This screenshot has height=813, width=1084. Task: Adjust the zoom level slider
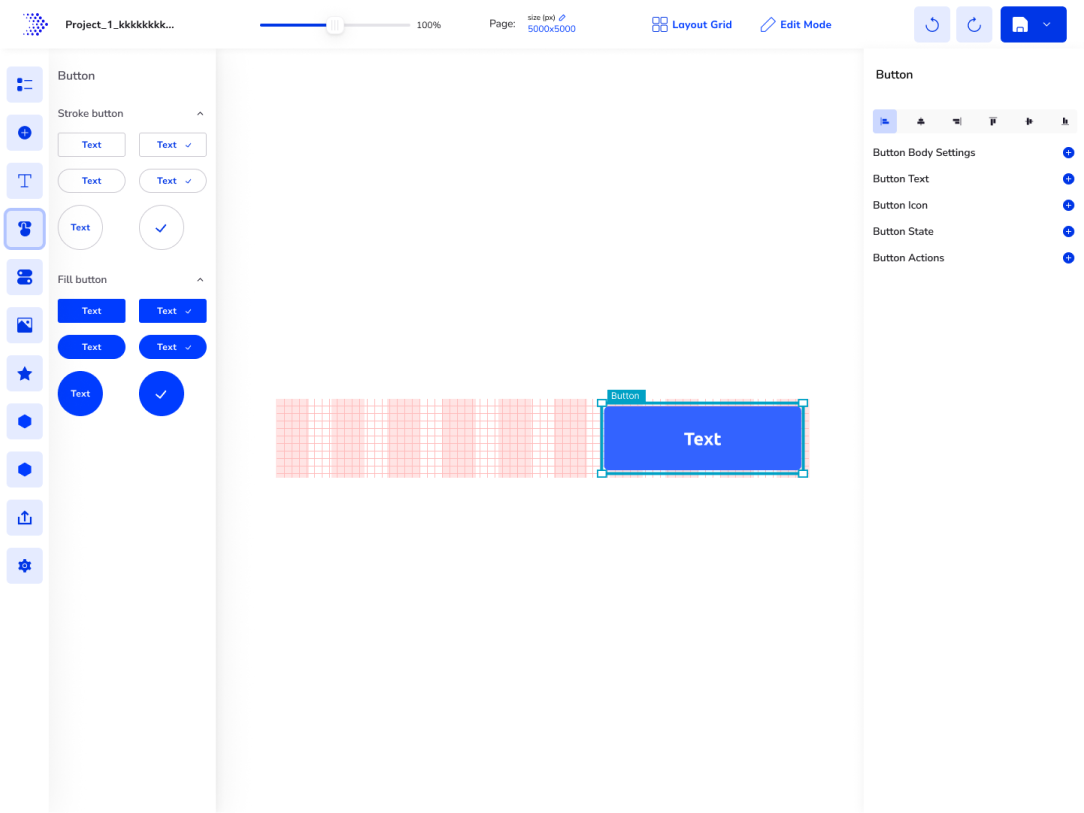[335, 24]
